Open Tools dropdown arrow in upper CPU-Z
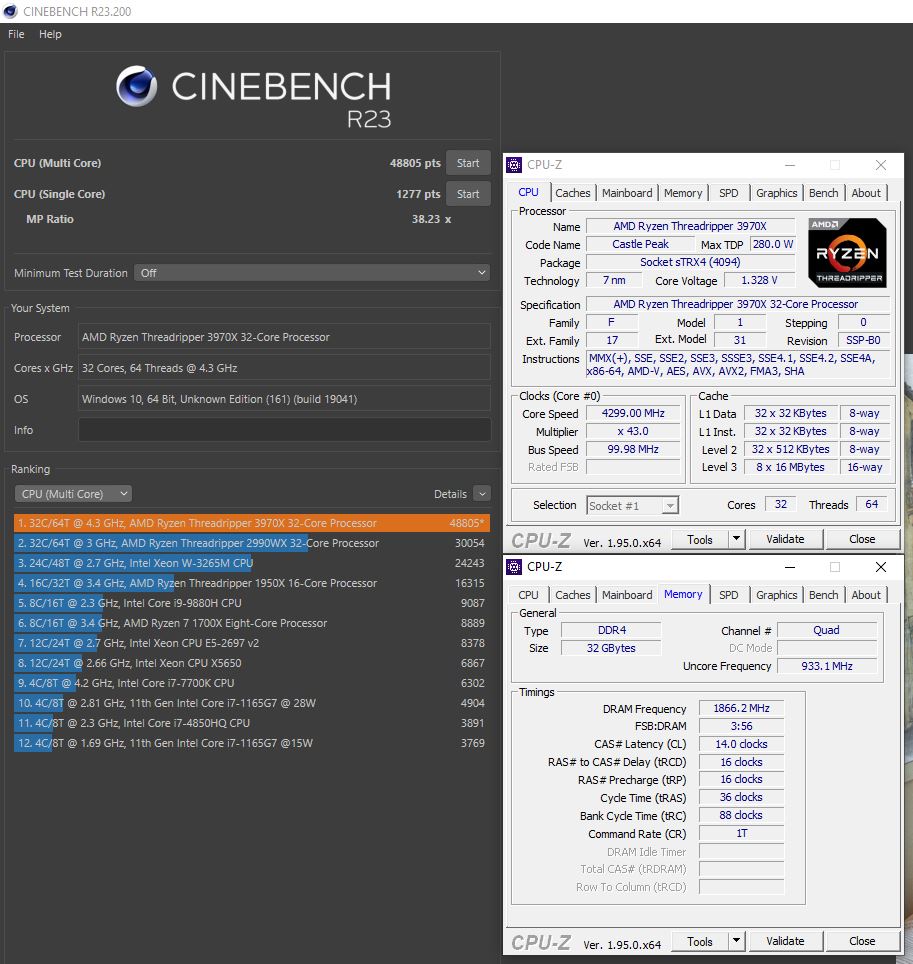 (737, 540)
